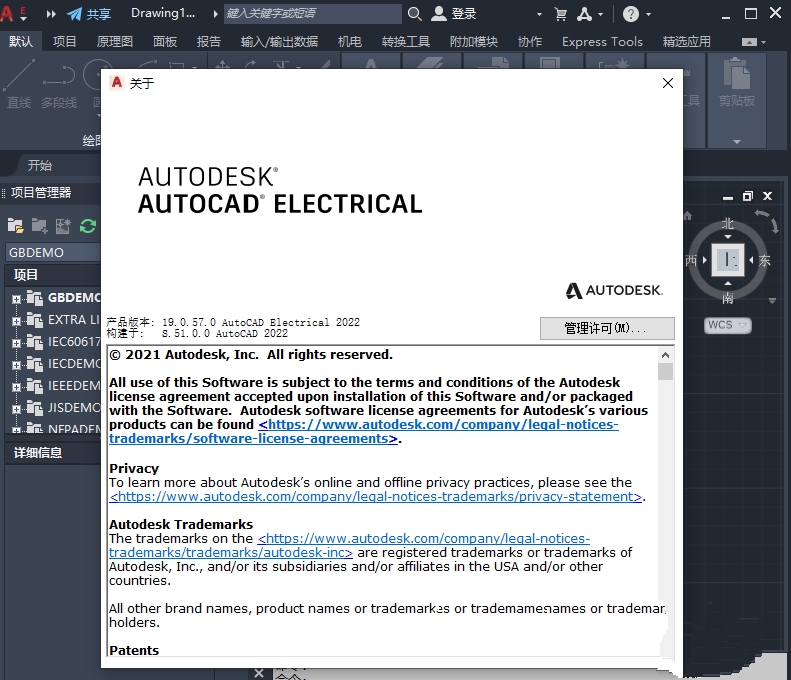The height and width of the screenshot is (680, 791).
Task: Click ViewCube 北 north label
Action: (x=727, y=223)
